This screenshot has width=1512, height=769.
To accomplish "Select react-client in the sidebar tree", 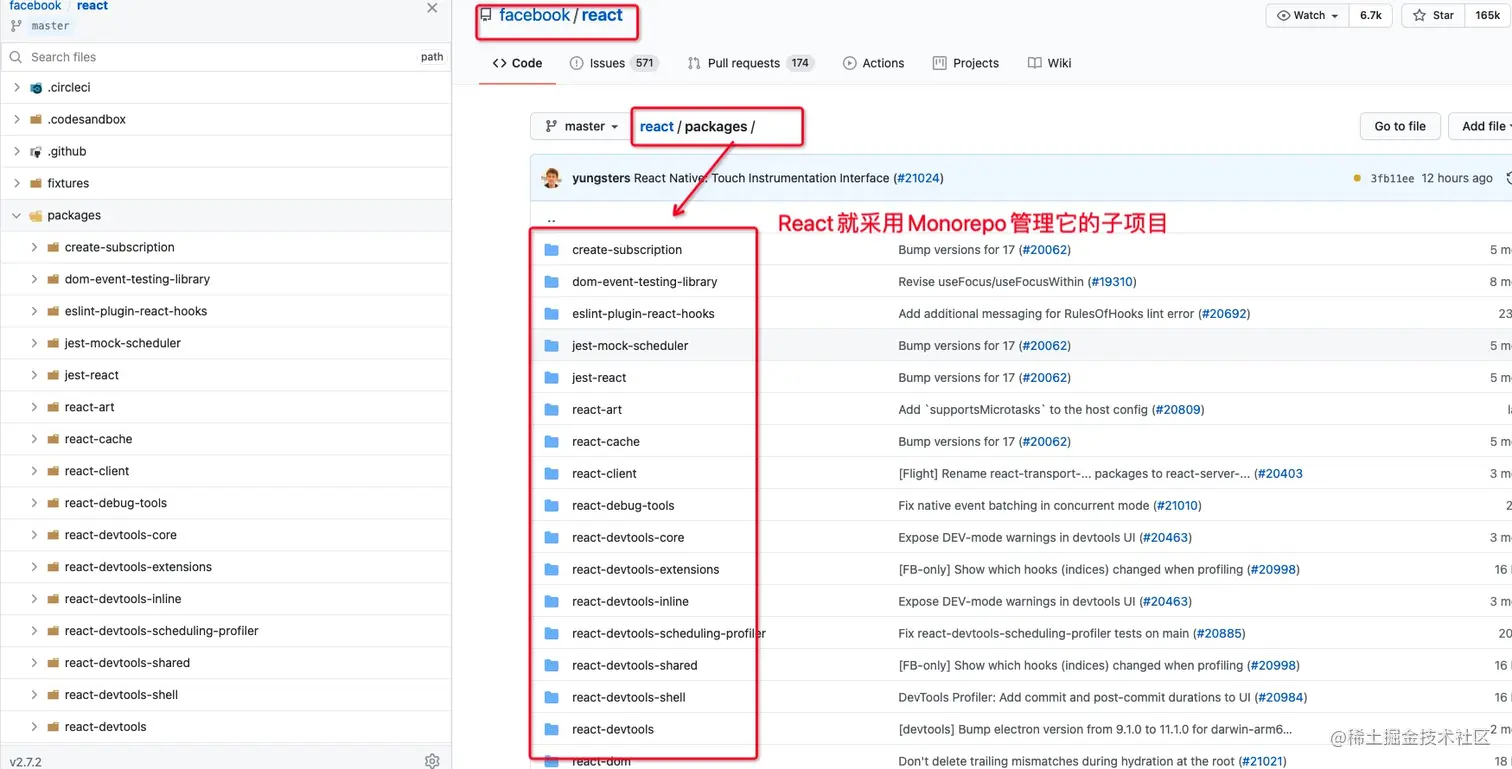I will tap(97, 471).
